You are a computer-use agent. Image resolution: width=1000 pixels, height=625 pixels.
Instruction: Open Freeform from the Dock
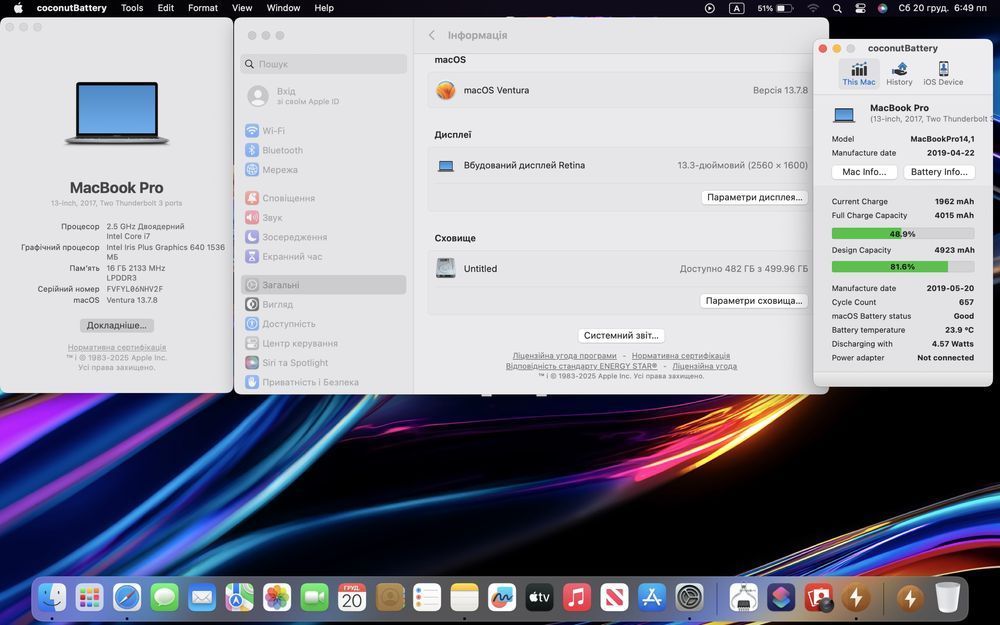point(502,598)
